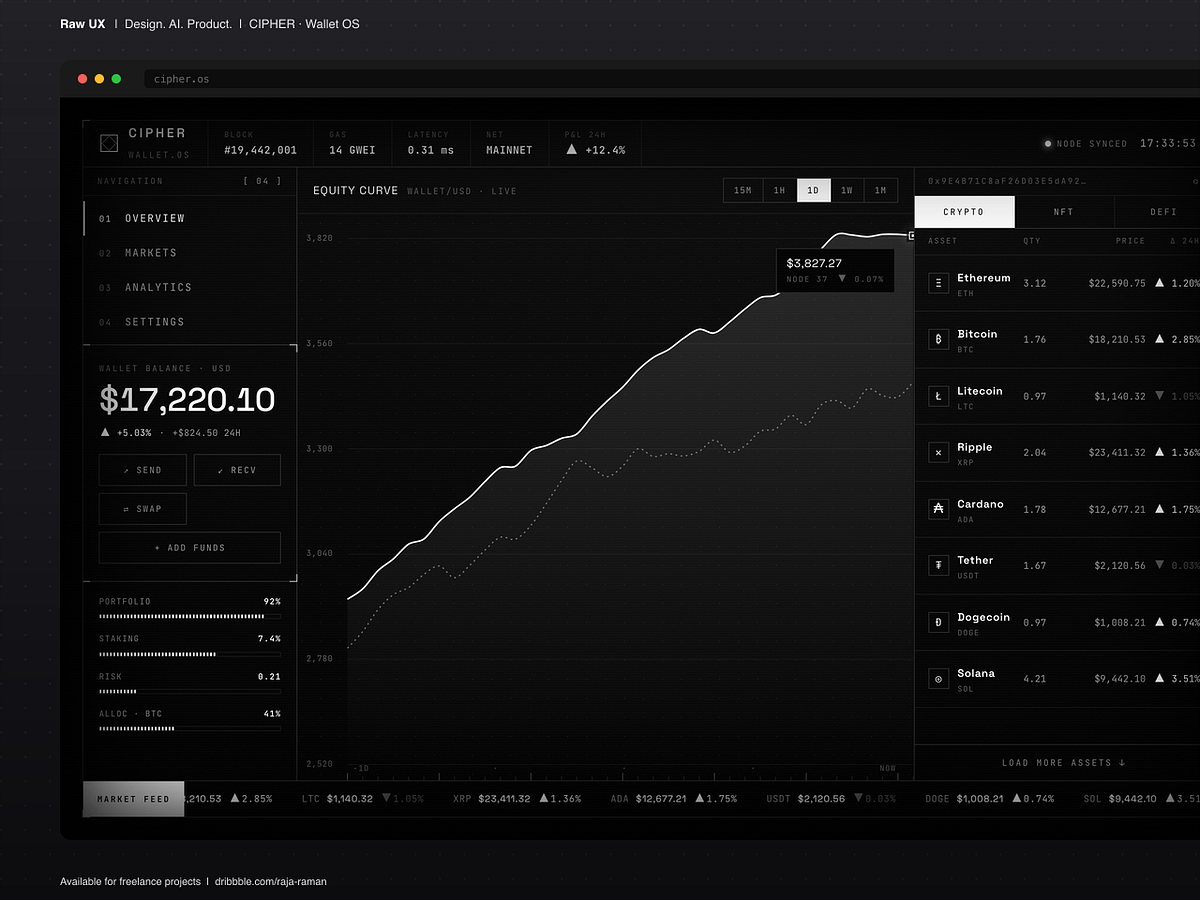Image resolution: width=1200 pixels, height=900 pixels.
Task: Click the MARKET FEED label button
Action: [x=134, y=799]
